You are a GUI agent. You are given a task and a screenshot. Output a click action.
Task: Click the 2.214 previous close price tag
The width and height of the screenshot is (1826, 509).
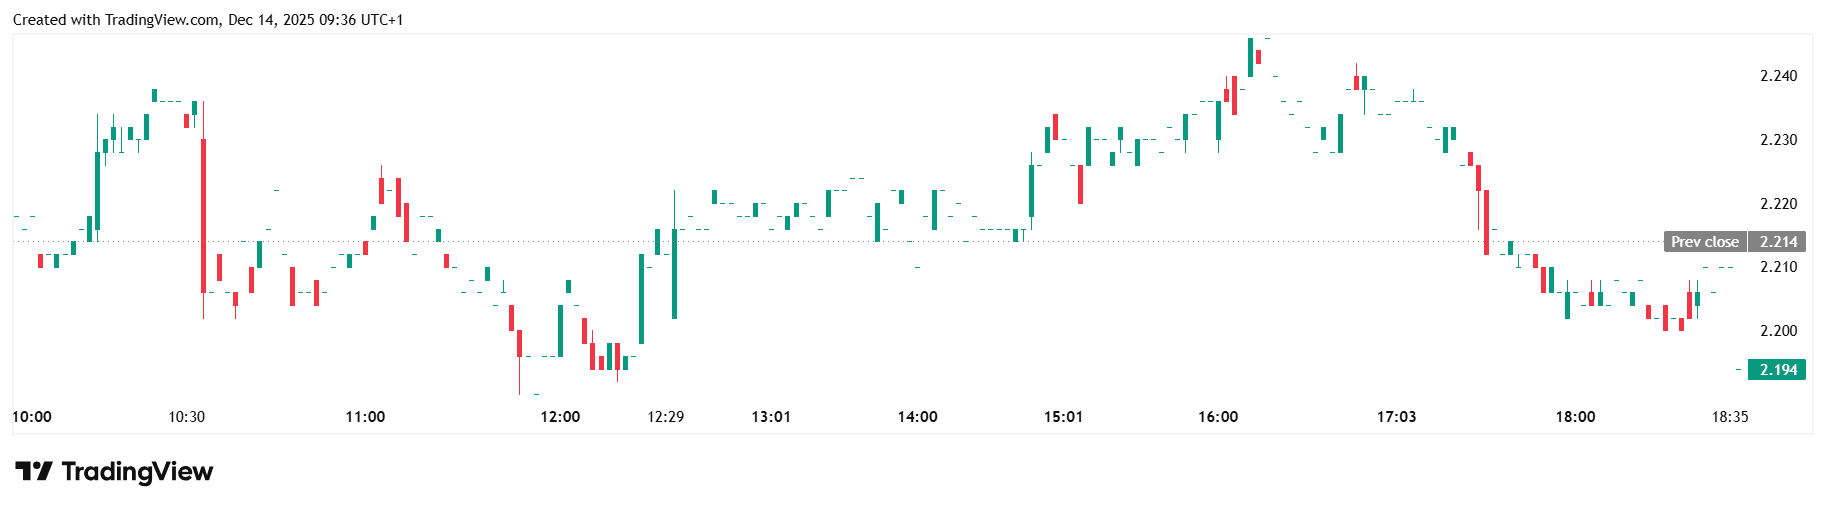point(1778,242)
